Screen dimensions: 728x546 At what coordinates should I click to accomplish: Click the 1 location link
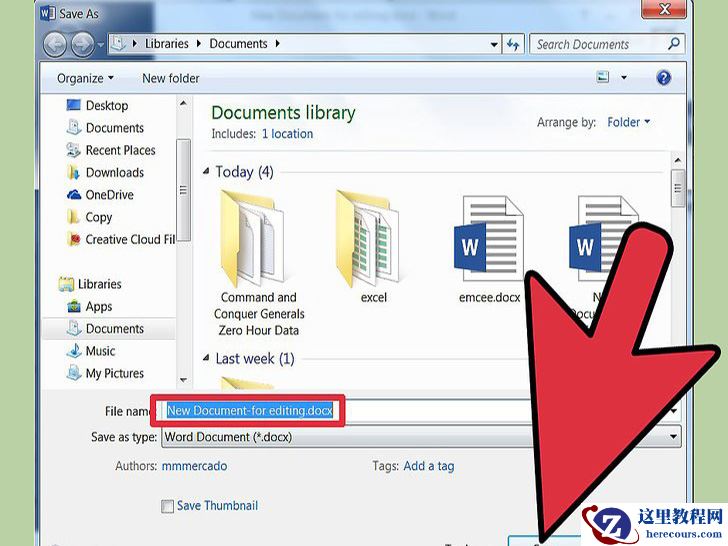(x=287, y=134)
